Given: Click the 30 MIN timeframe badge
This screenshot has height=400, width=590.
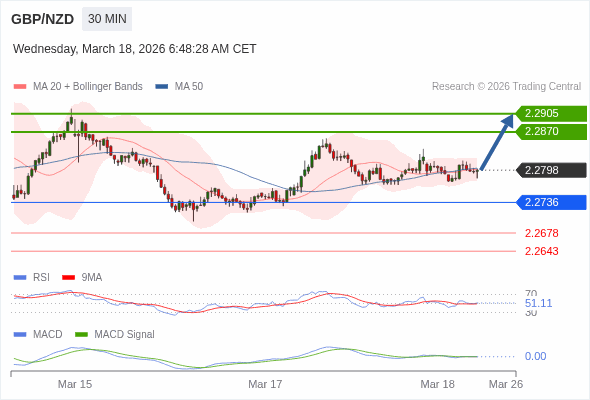Looking at the screenshot, I should 107,19.
